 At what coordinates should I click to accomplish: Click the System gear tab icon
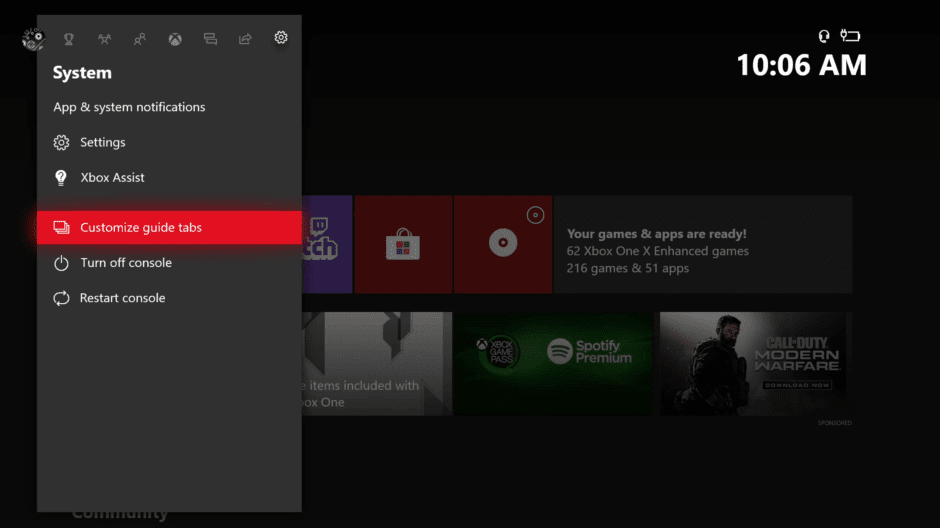281,38
